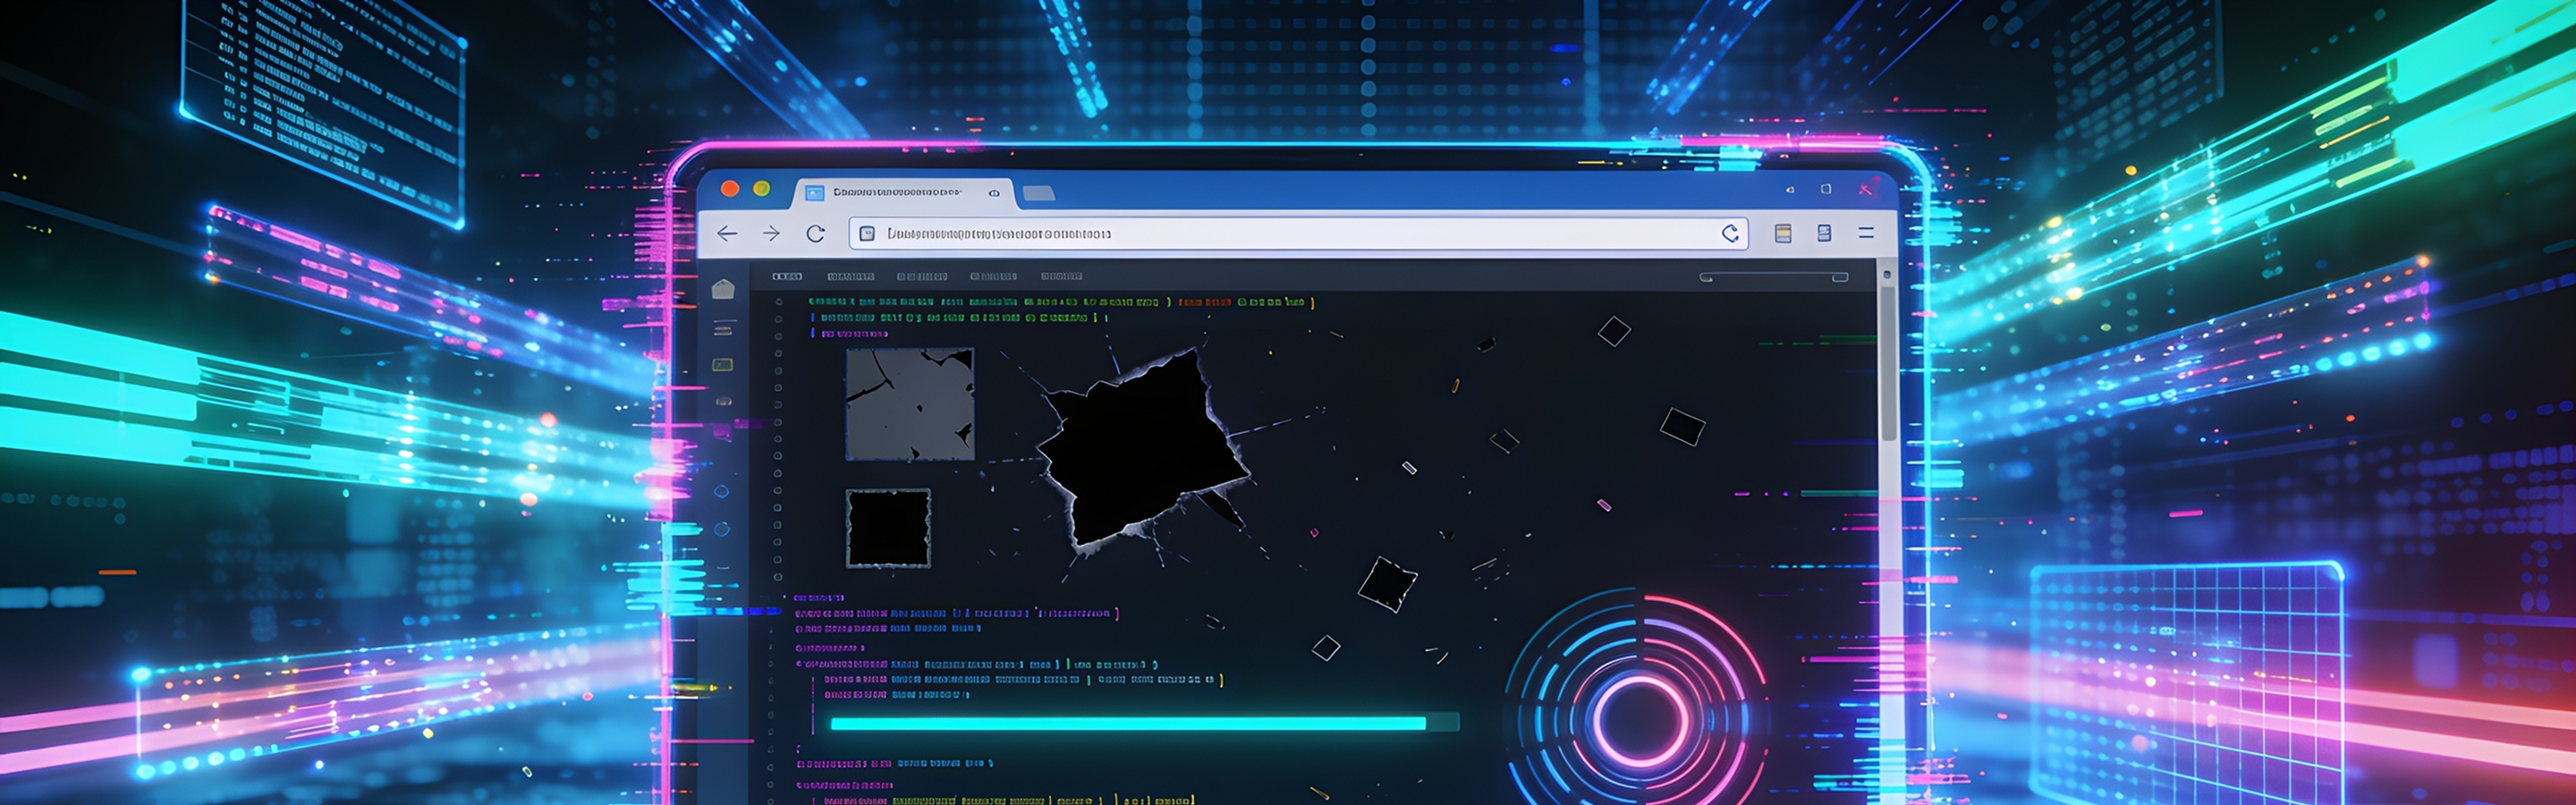
Task: Open a new tab with the blank tab button
Action: [x=1039, y=193]
